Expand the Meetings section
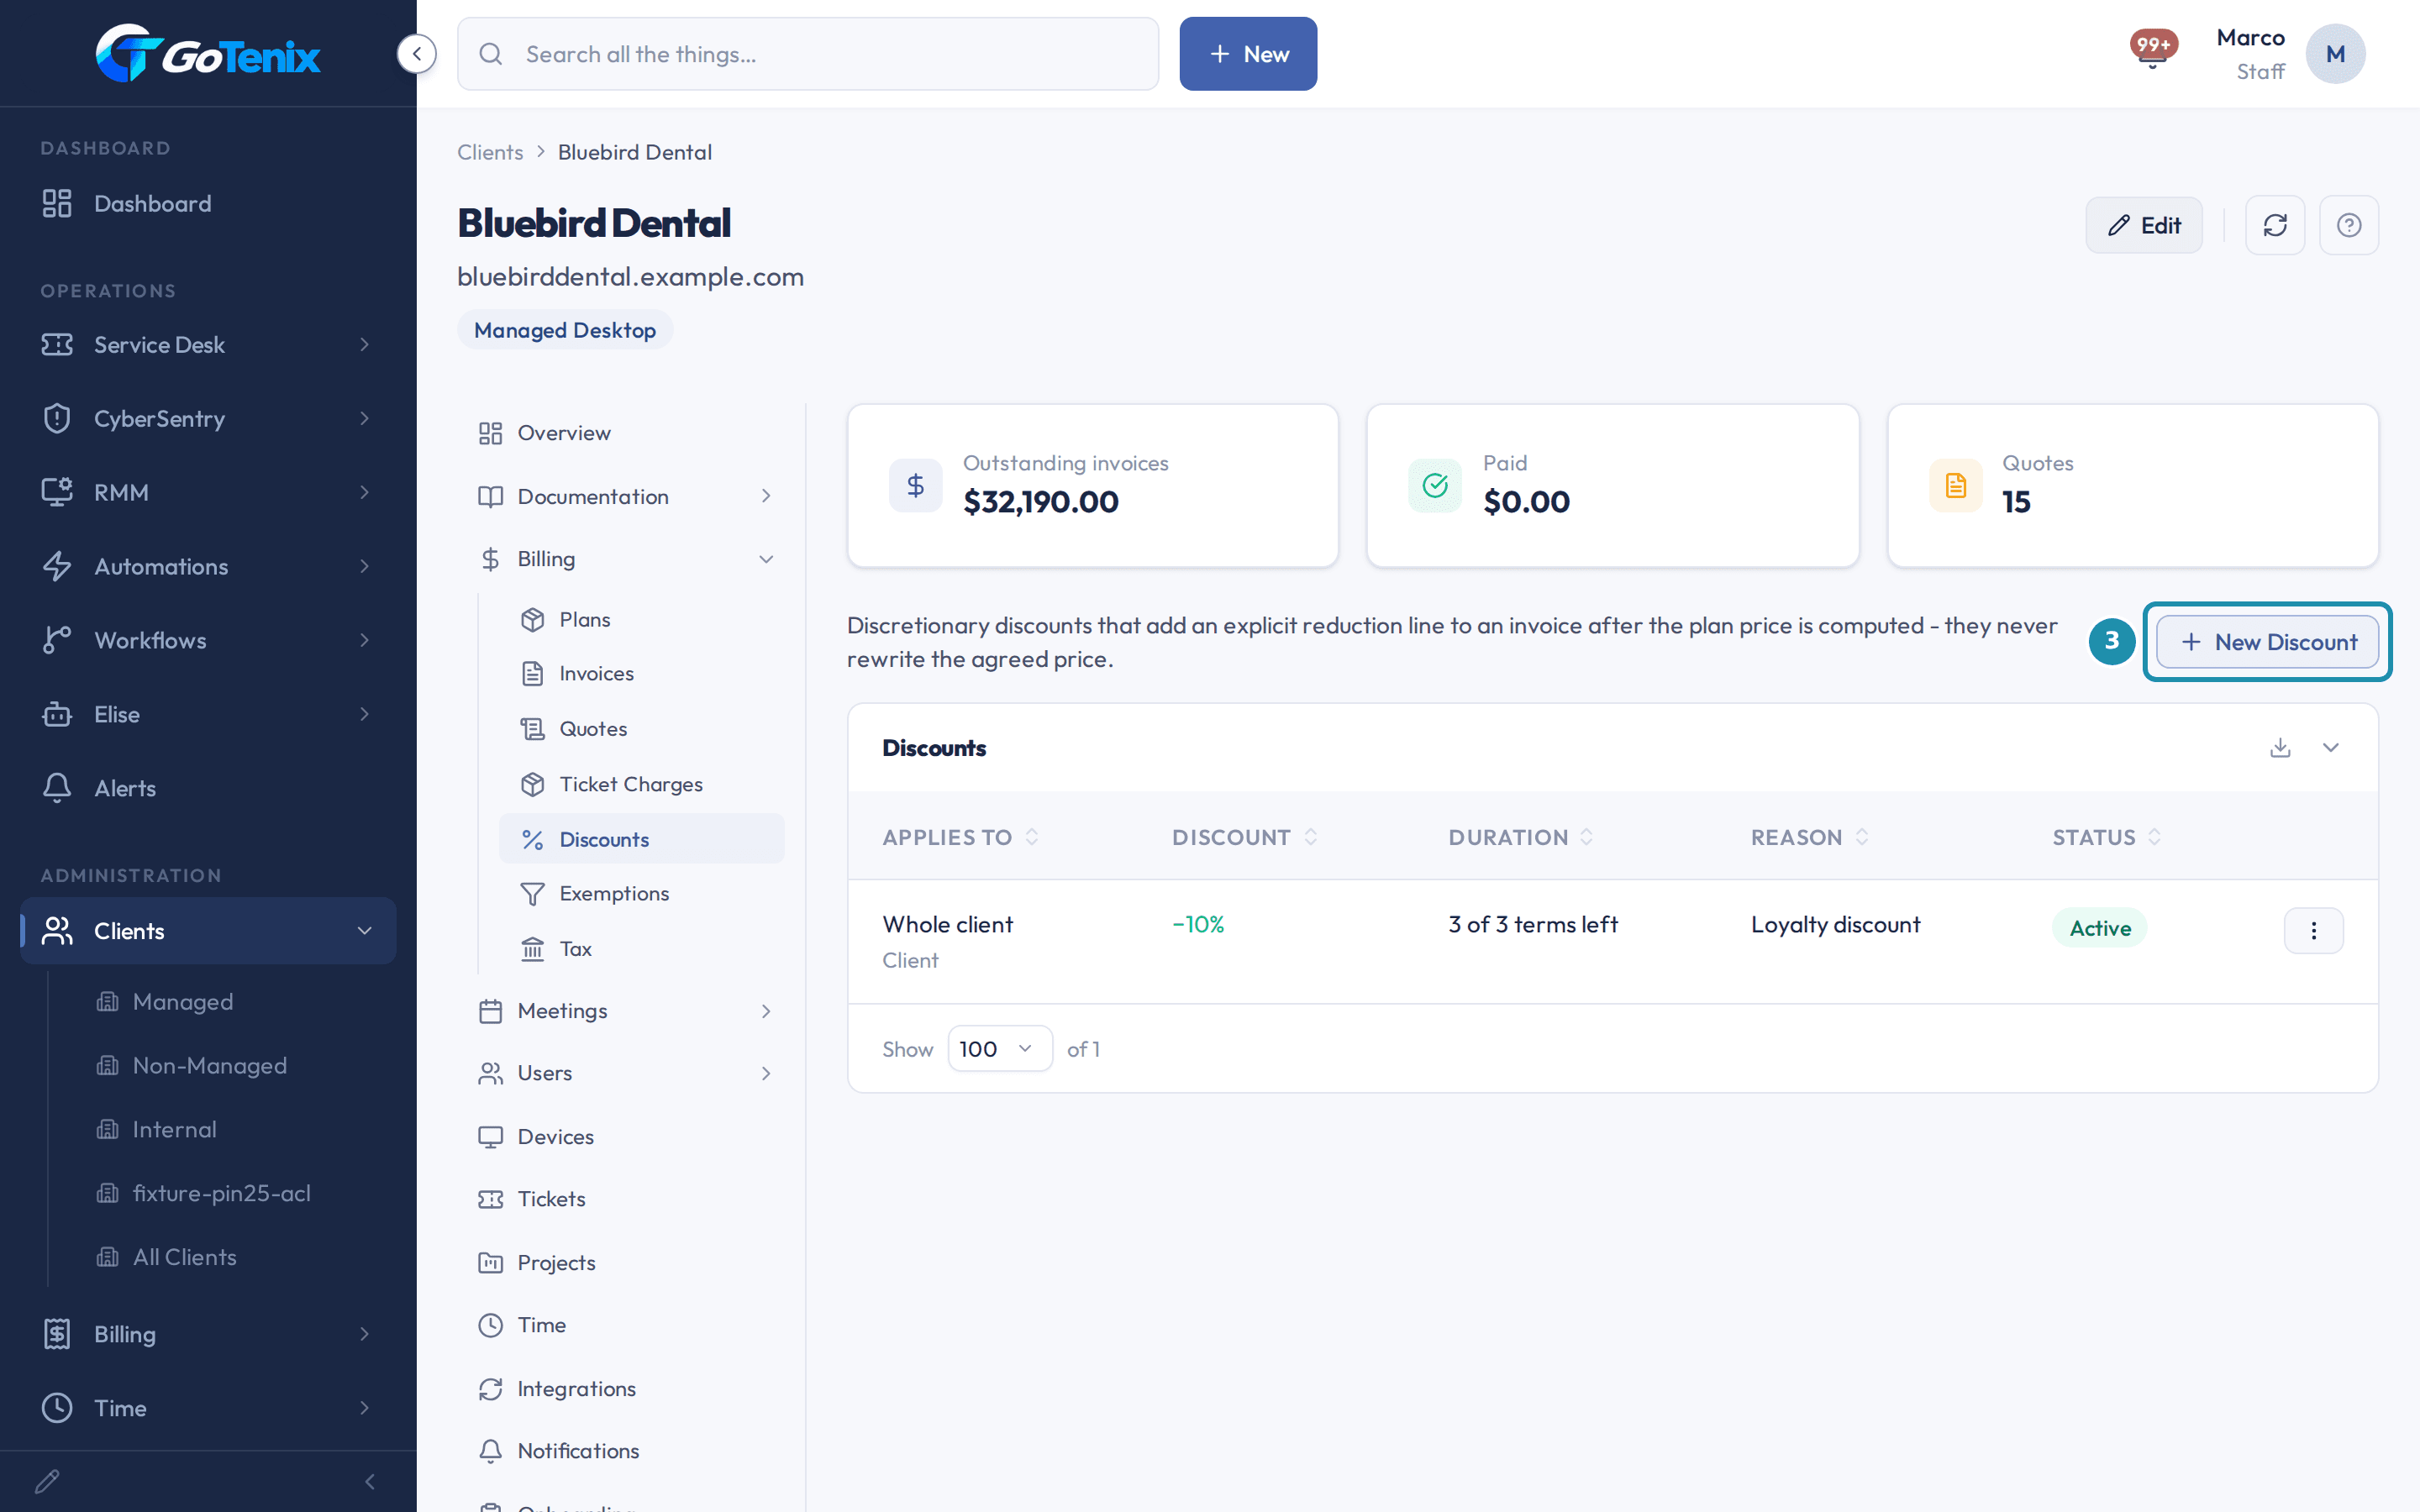Viewport: 2420px width, 1512px height. (627, 1011)
